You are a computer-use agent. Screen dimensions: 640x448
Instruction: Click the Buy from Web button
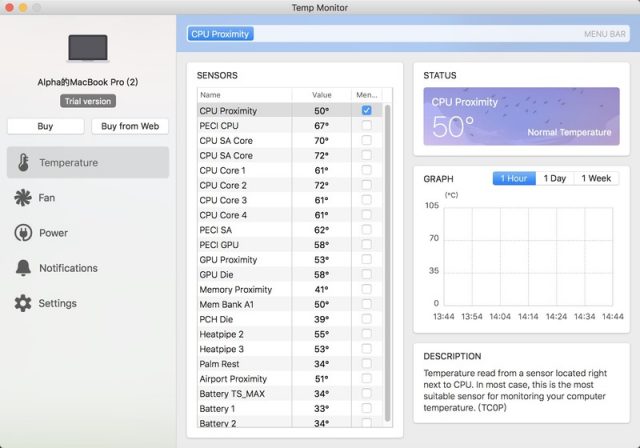coord(130,126)
